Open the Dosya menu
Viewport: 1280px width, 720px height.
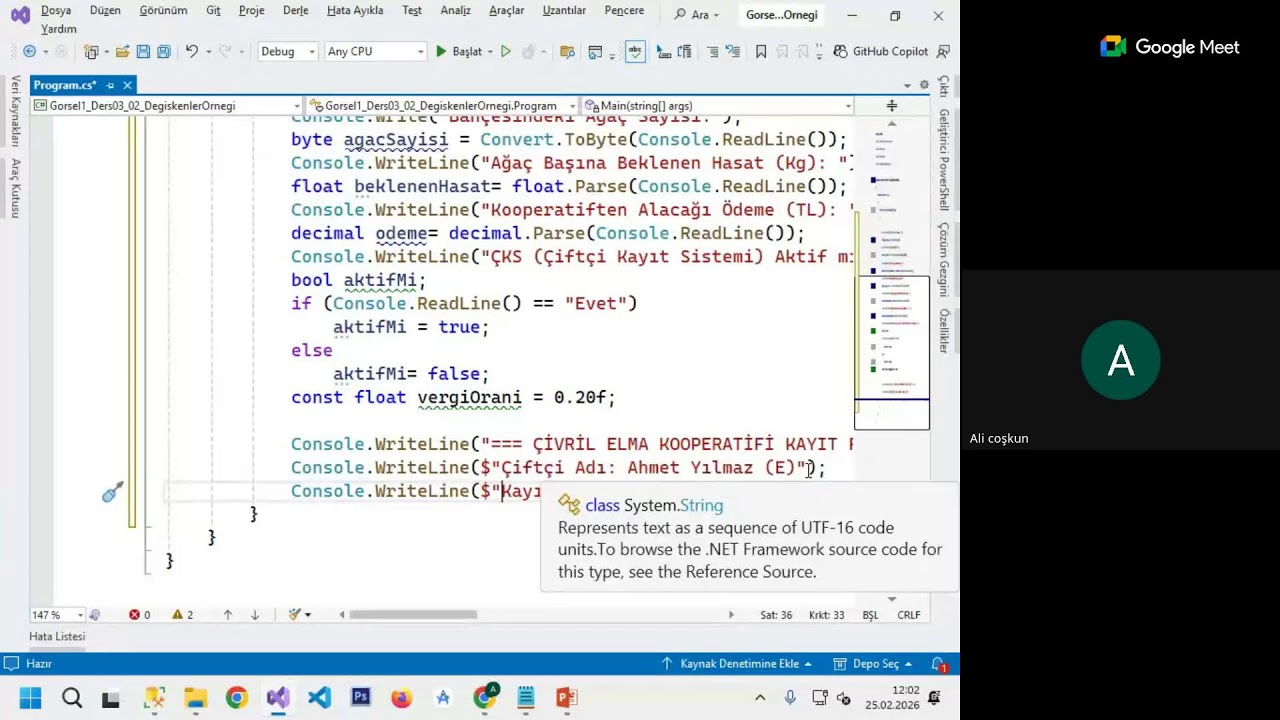click(56, 10)
